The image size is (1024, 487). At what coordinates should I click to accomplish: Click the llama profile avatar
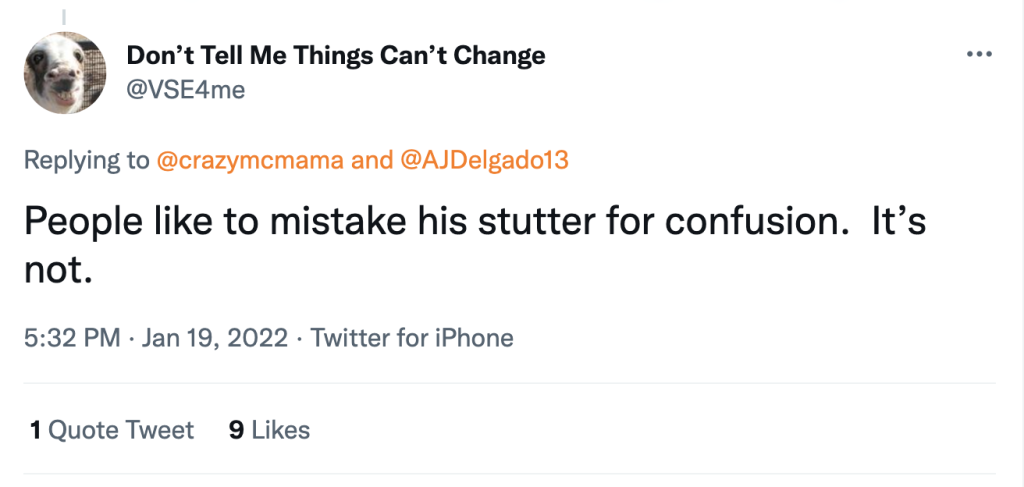click(x=64, y=72)
